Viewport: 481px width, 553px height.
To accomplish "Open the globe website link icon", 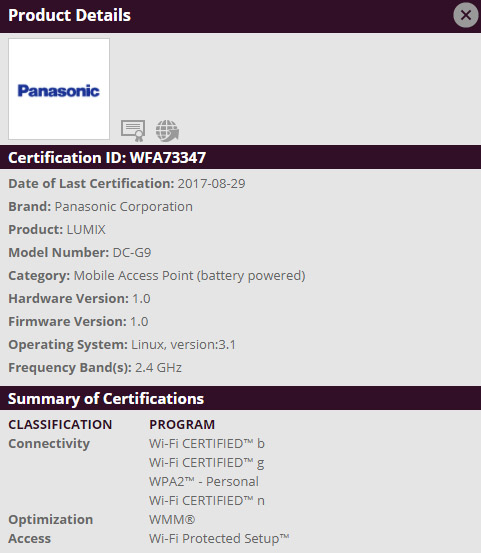I will click(x=167, y=130).
